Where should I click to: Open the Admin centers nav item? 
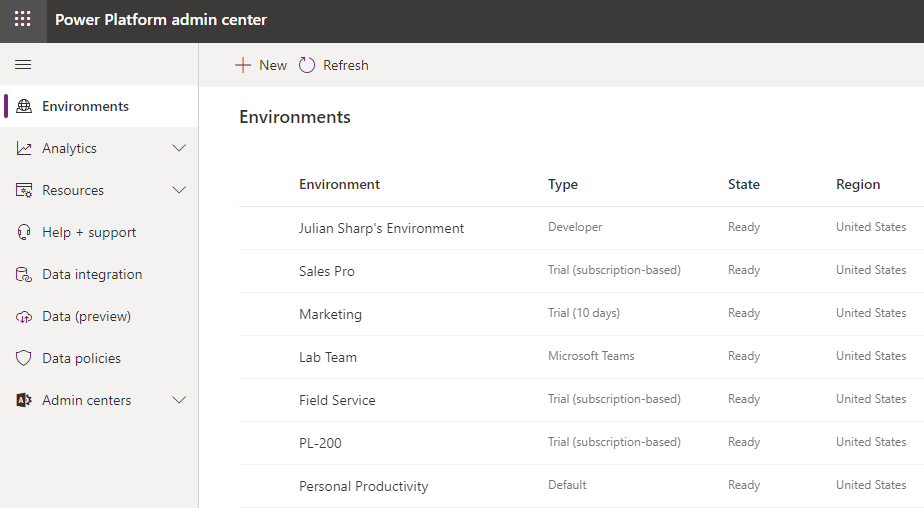(x=99, y=400)
